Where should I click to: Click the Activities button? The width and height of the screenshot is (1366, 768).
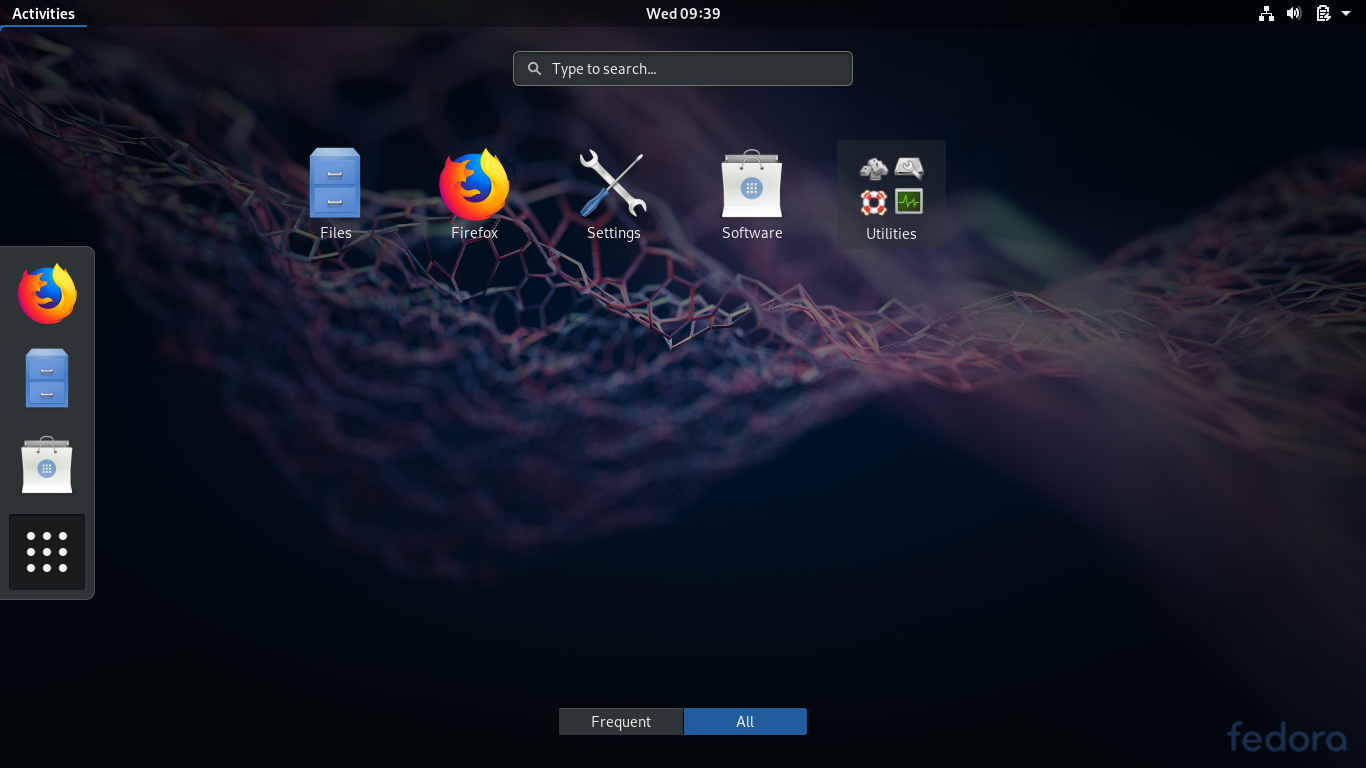(x=43, y=13)
